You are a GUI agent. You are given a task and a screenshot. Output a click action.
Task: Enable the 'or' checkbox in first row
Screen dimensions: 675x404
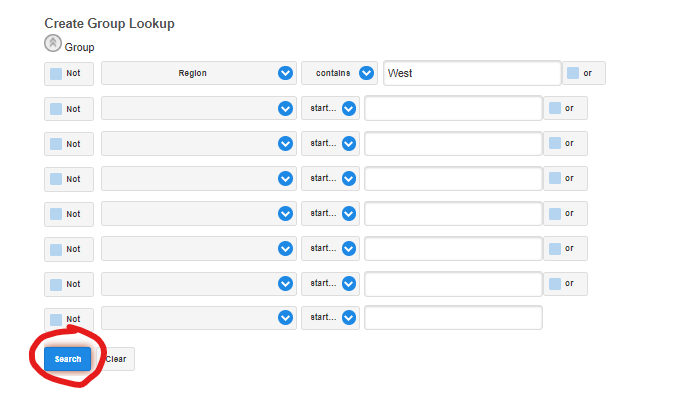tap(573, 73)
